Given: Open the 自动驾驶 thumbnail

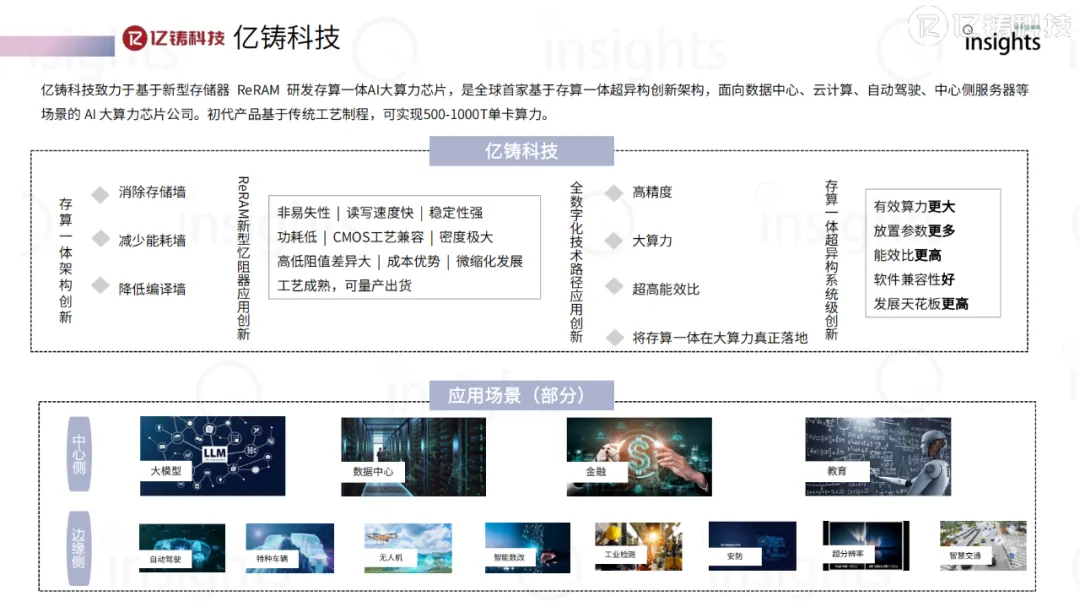Looking at the screenshot, I should 182,548.
